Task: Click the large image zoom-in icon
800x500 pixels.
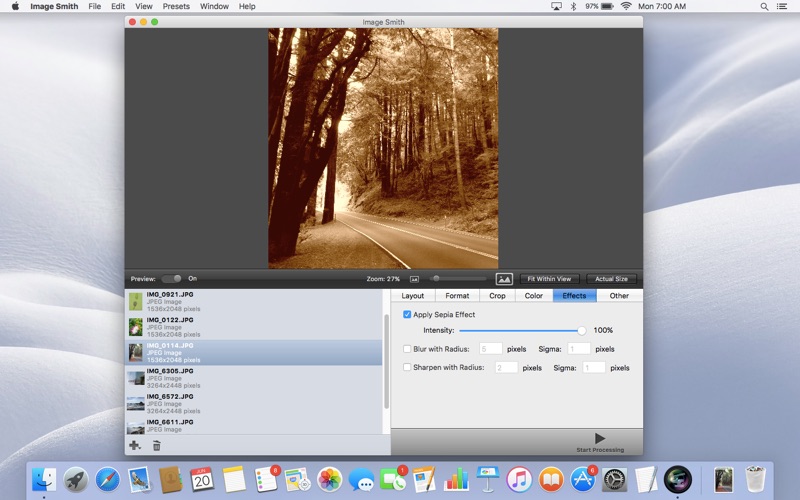Action: click(x=504, y=279)
